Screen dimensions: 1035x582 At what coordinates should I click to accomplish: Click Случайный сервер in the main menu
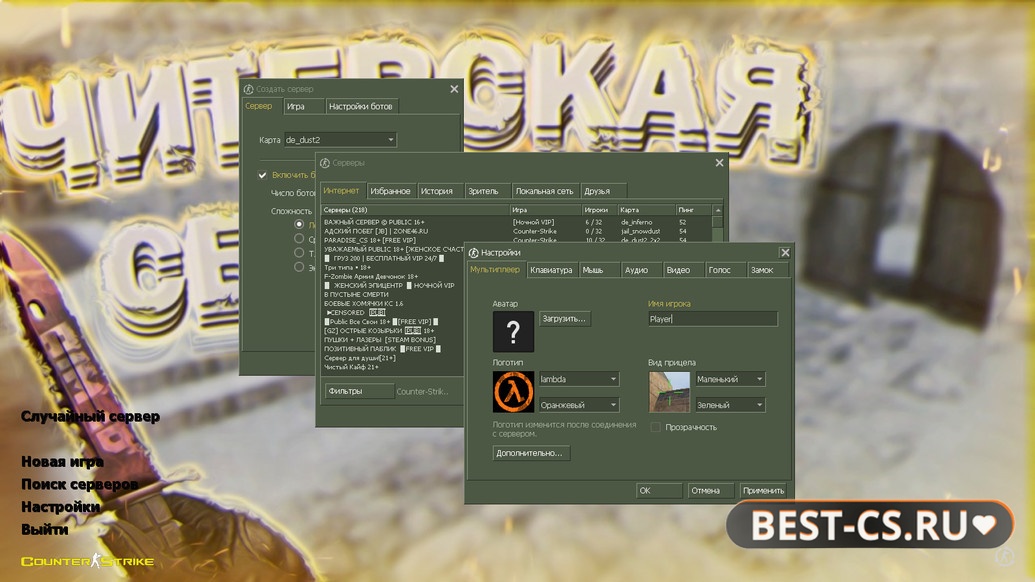pyautogui.click(x=90, y=416)
